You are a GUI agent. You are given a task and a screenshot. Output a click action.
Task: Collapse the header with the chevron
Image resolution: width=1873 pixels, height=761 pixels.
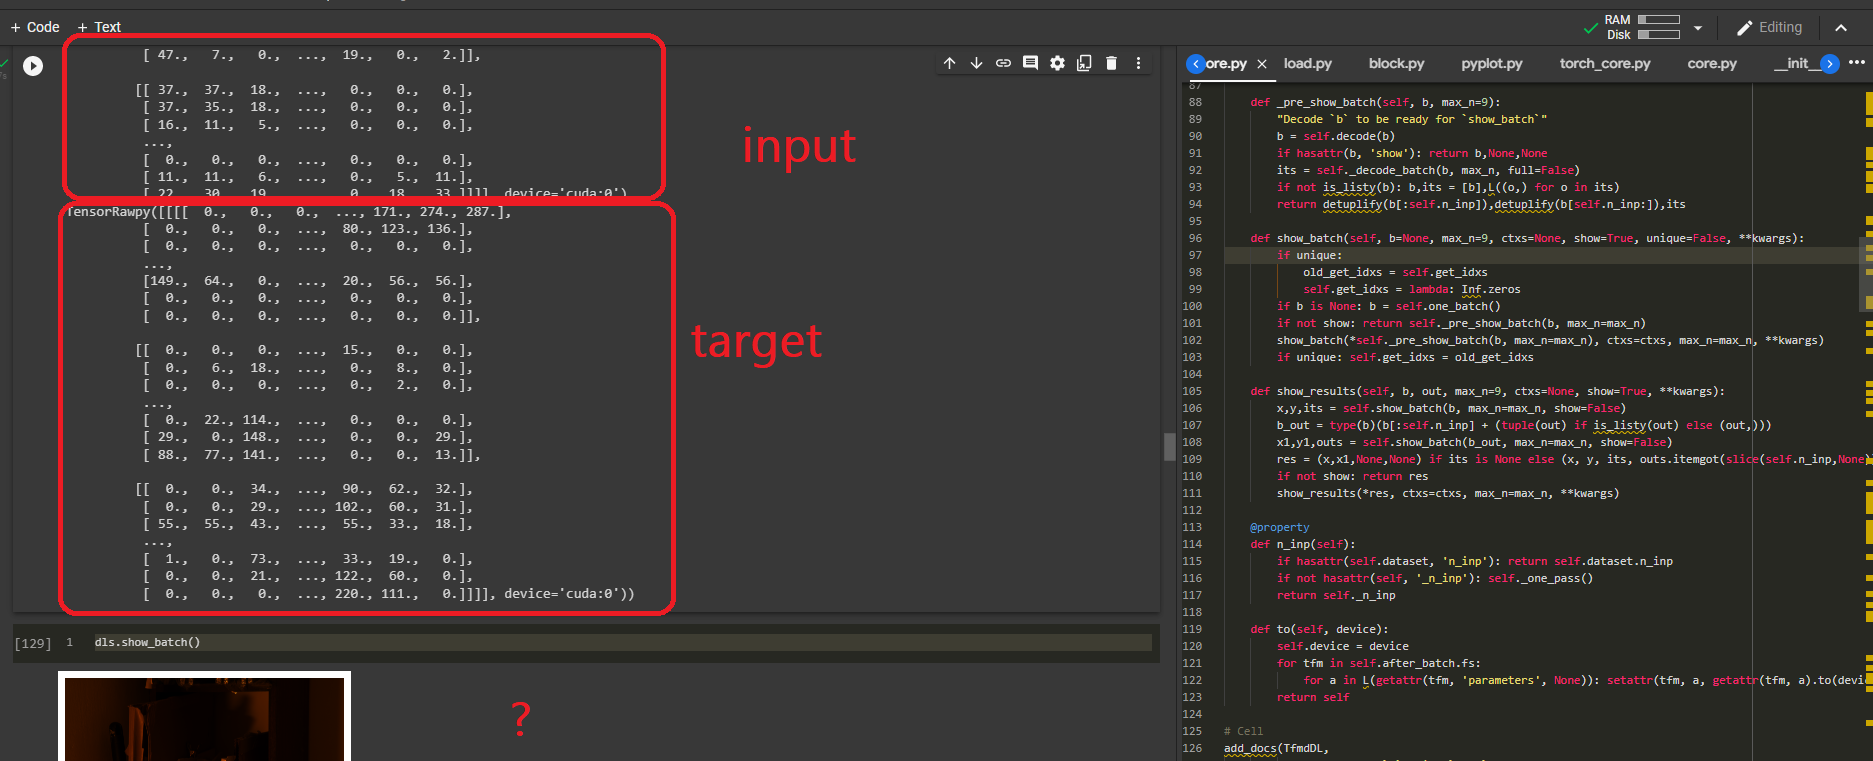(x=1841, y=28)
